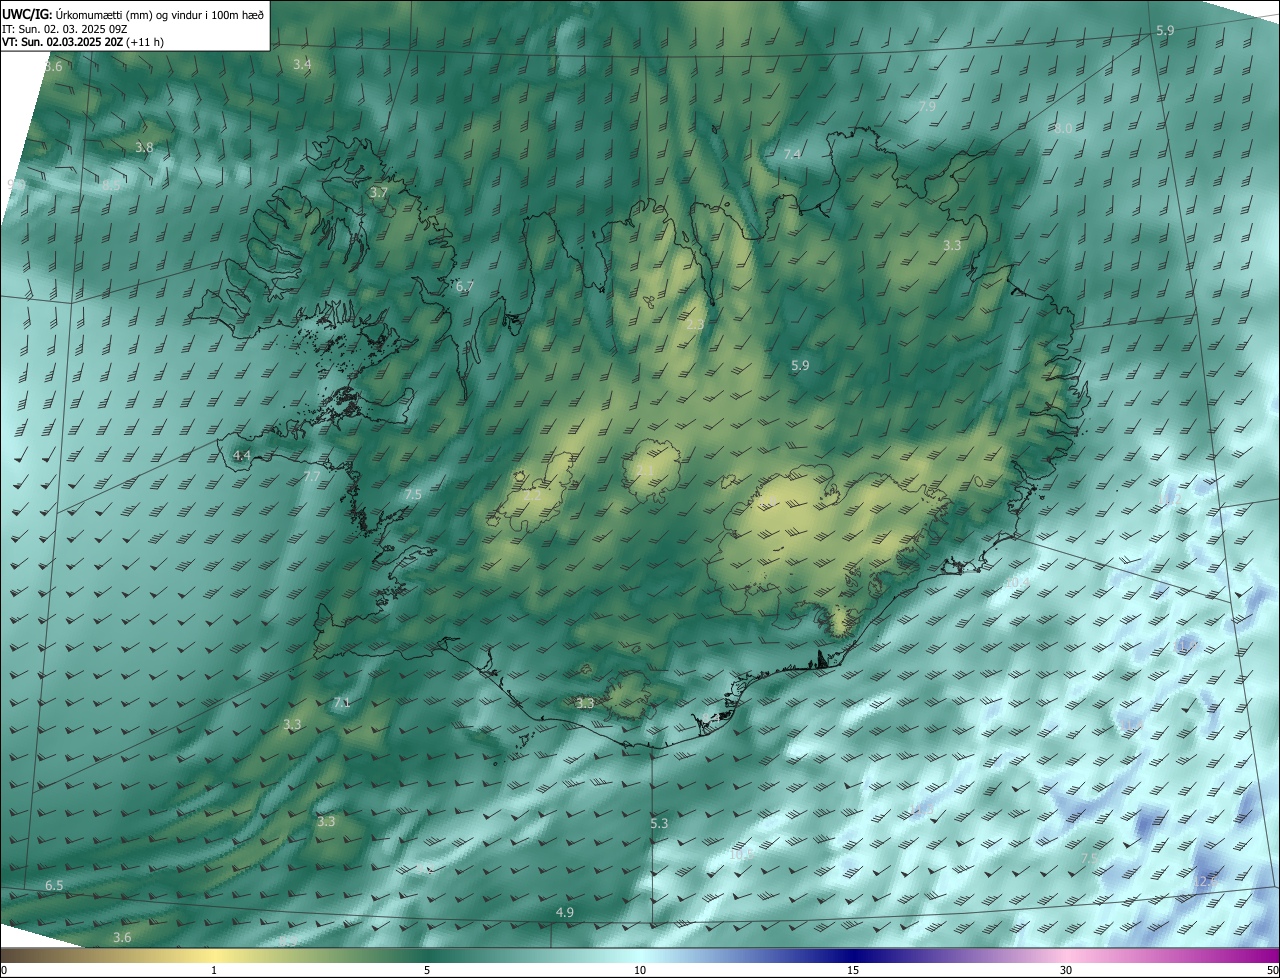Click the 3.8 value label on the map
1280x978 pixels.
click(x=144, y=147)
